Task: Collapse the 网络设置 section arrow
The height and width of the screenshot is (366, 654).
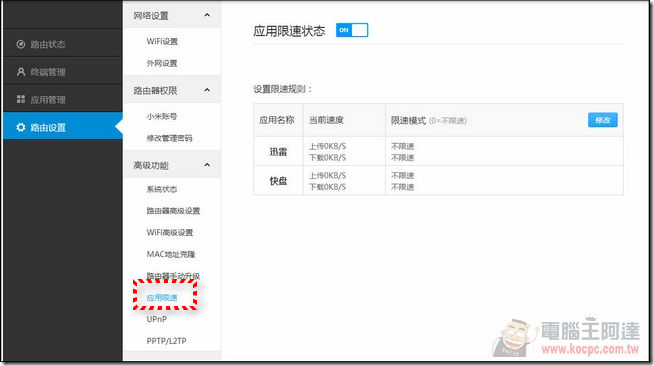Action: [207, 15]
